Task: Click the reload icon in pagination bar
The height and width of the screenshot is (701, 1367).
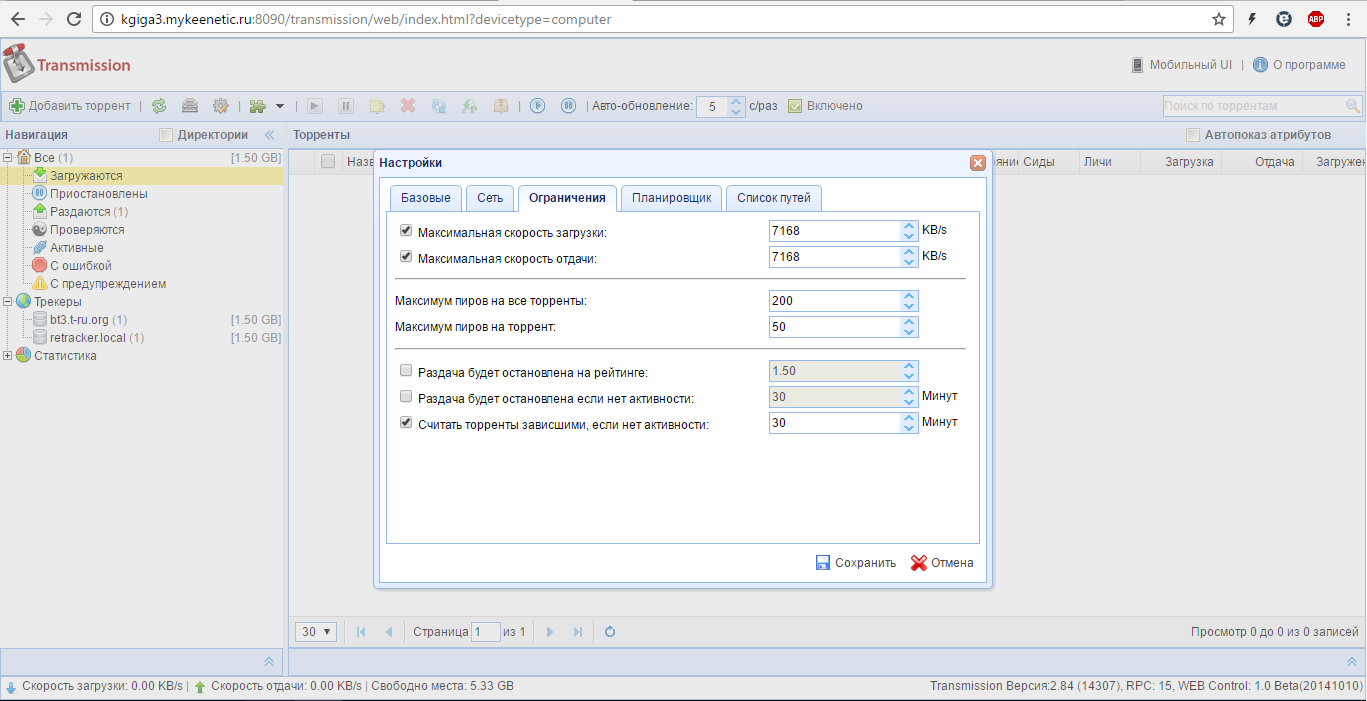Action: coord(610,632)
